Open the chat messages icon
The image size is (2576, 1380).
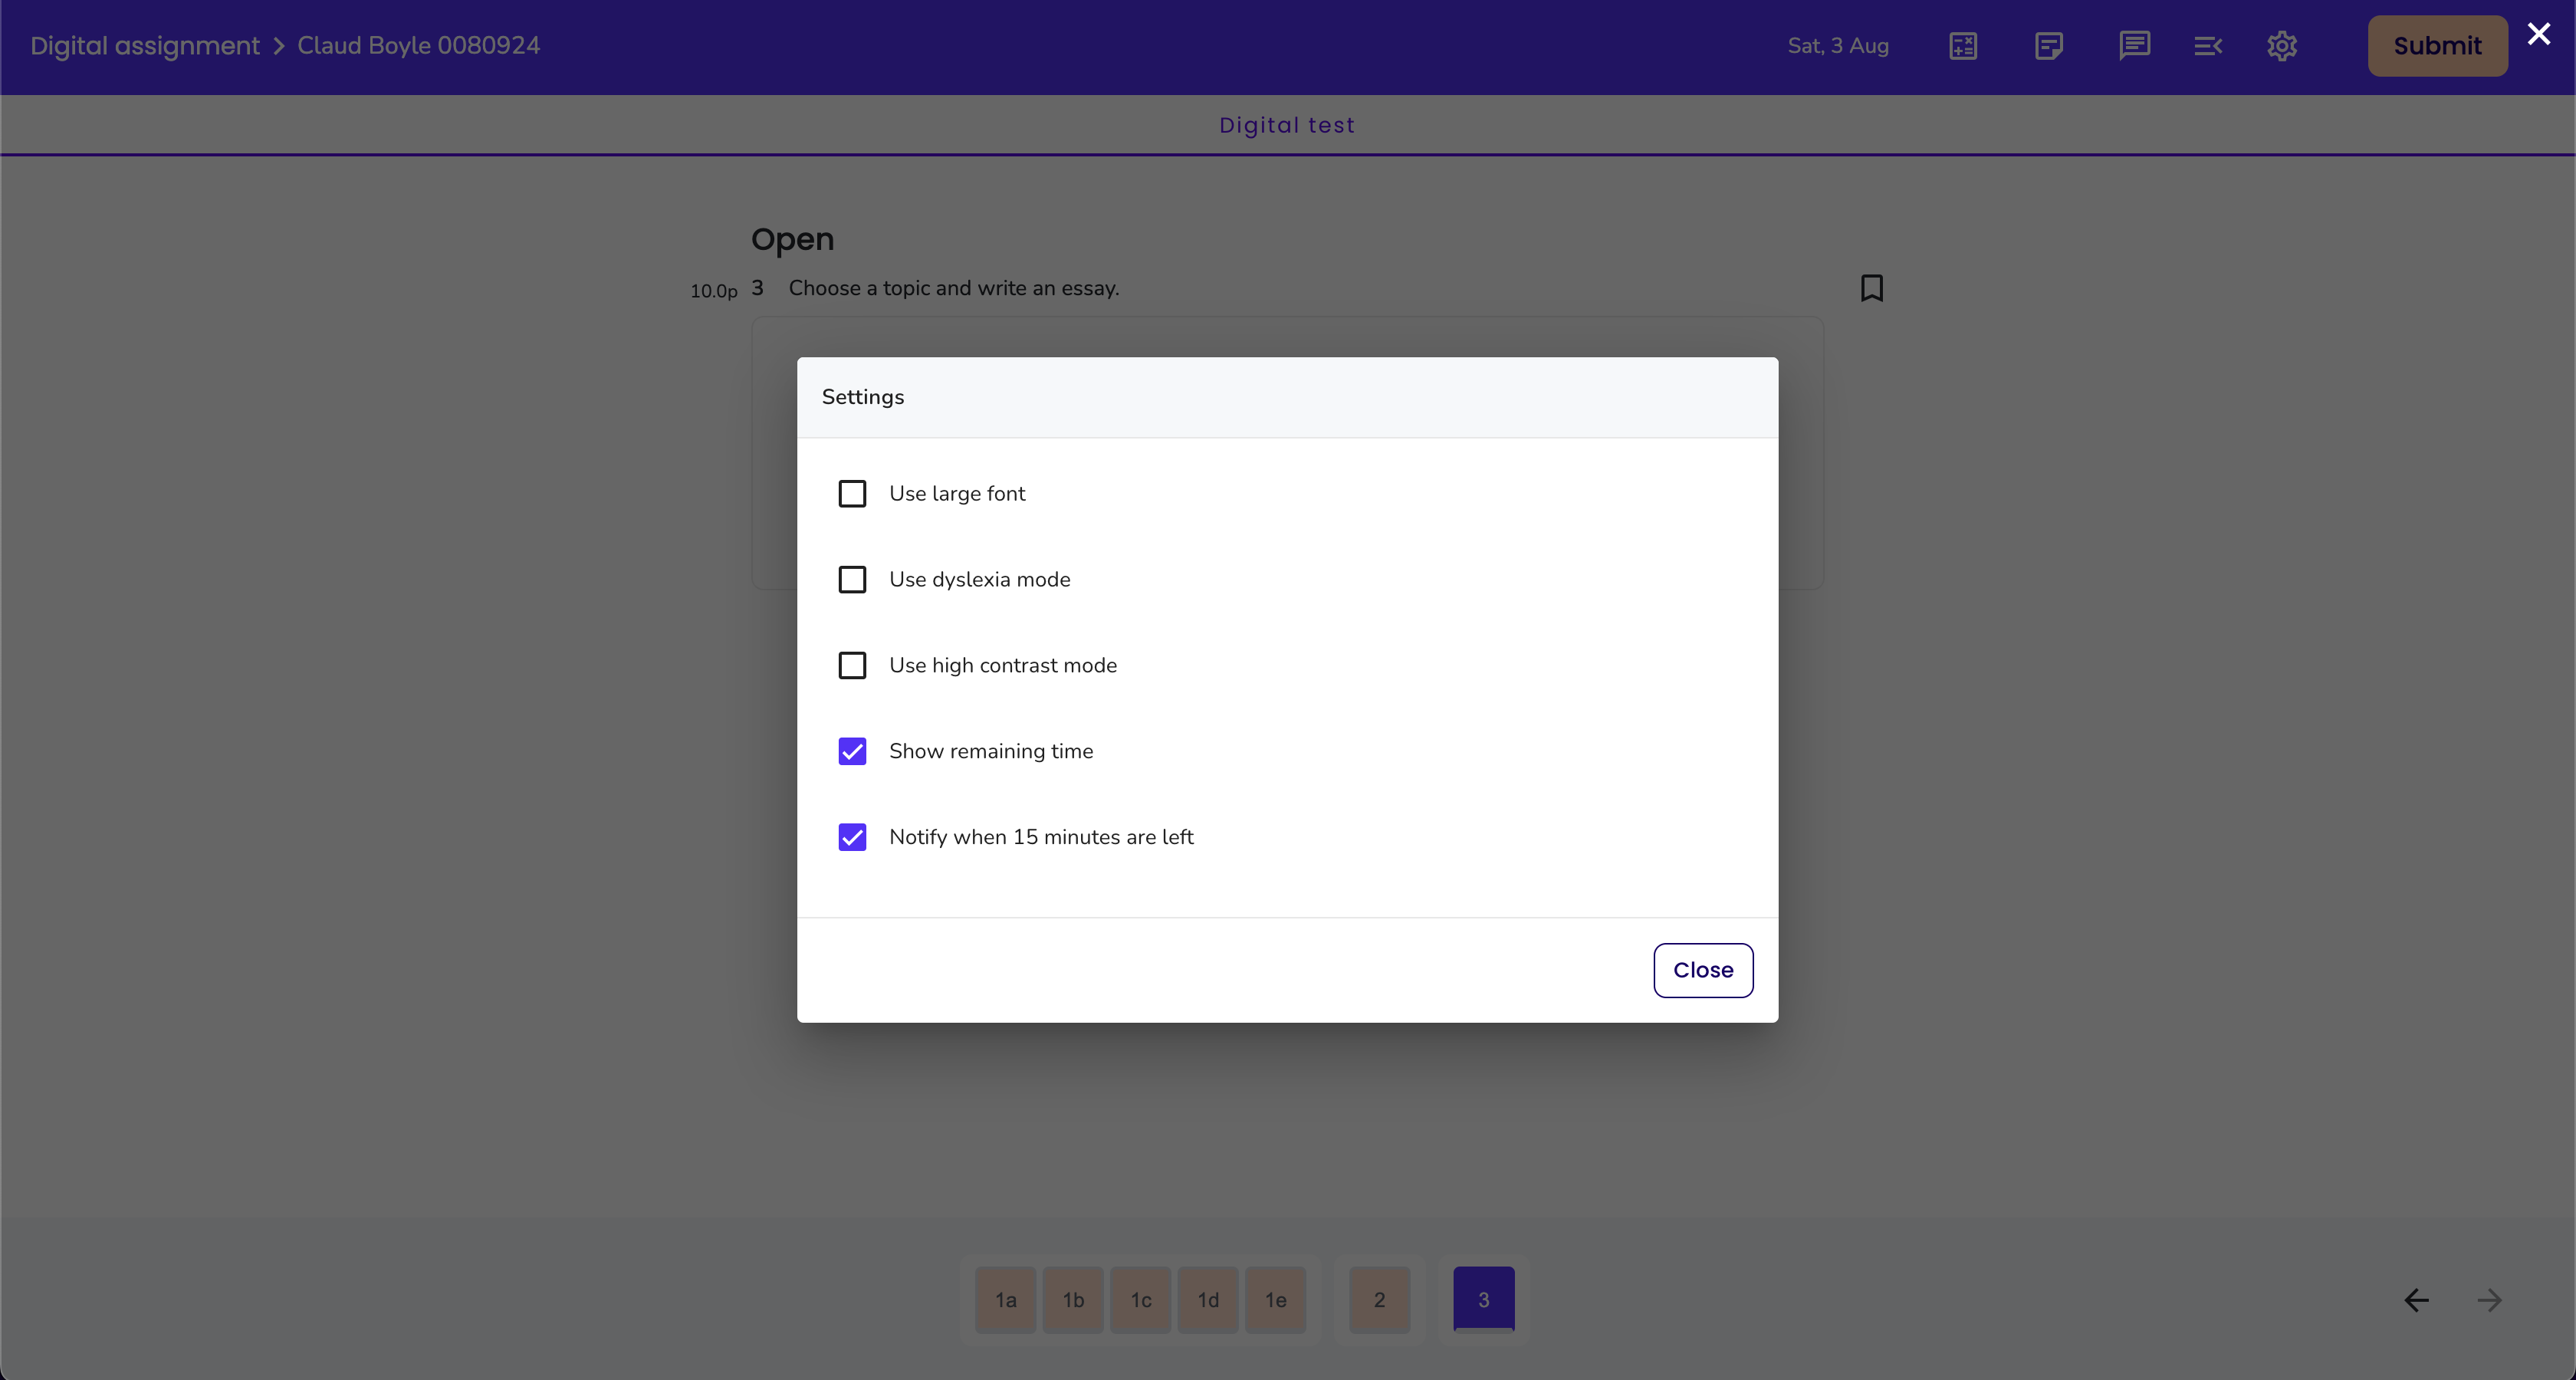pyautogui.click(x=2134, y=46)
